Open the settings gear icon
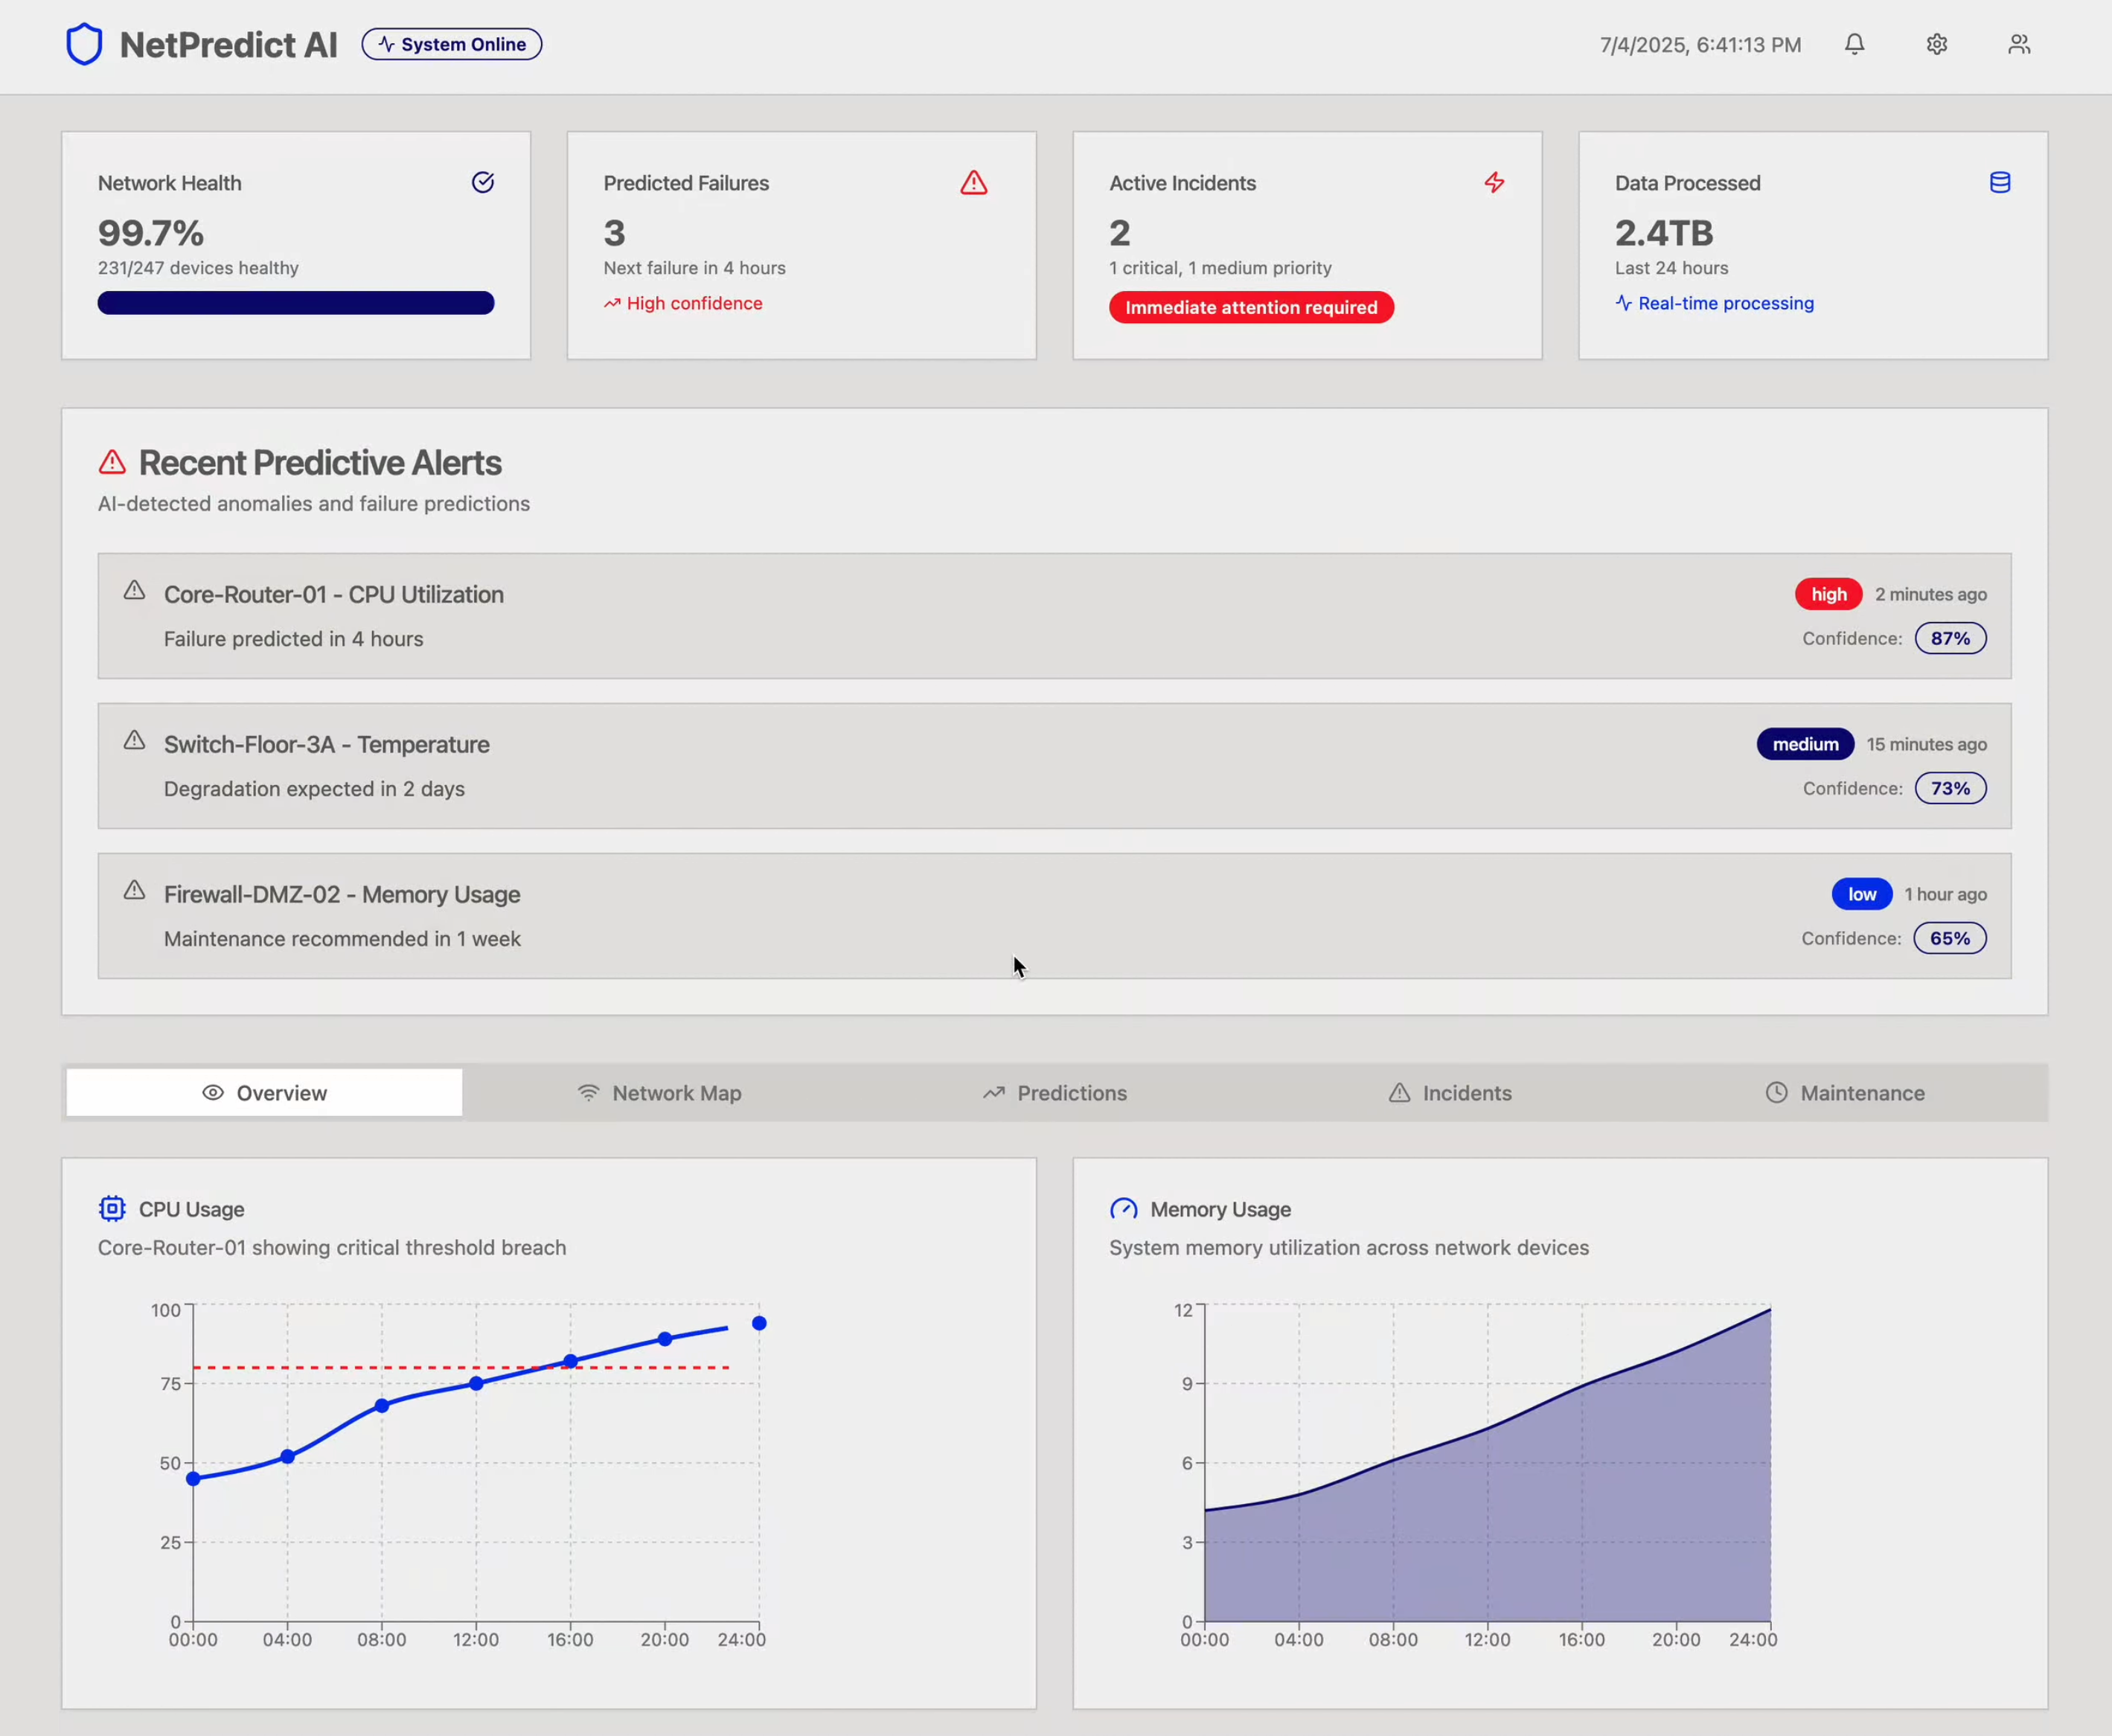2112x1736 pixels. pos(1936,44)
